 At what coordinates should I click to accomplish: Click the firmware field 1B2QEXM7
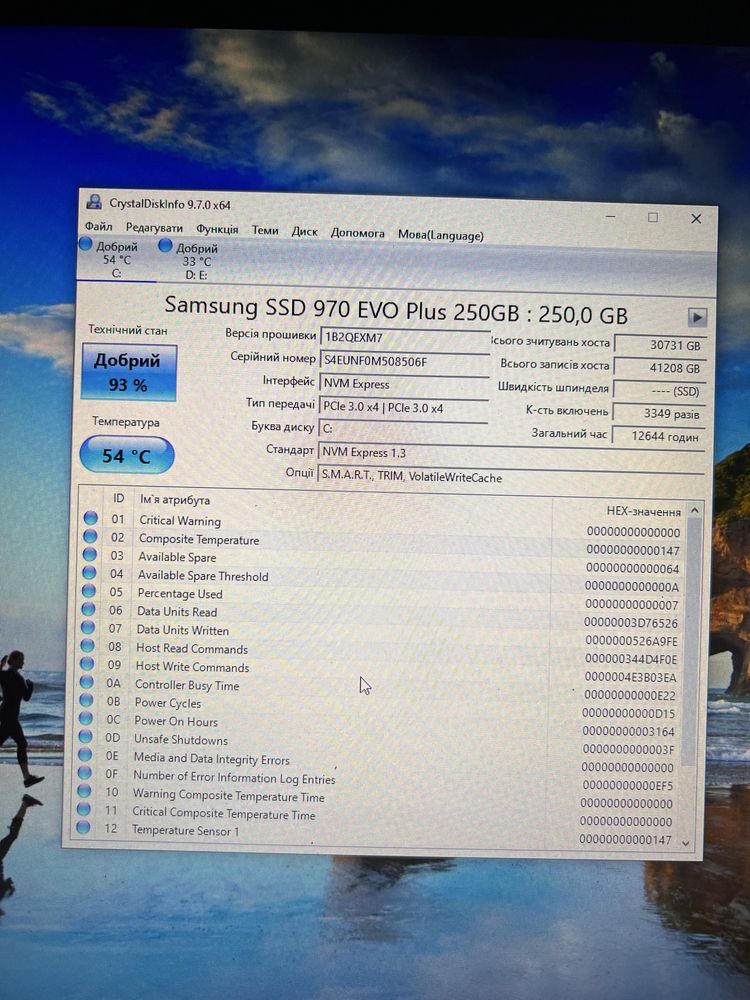[404, 338]
